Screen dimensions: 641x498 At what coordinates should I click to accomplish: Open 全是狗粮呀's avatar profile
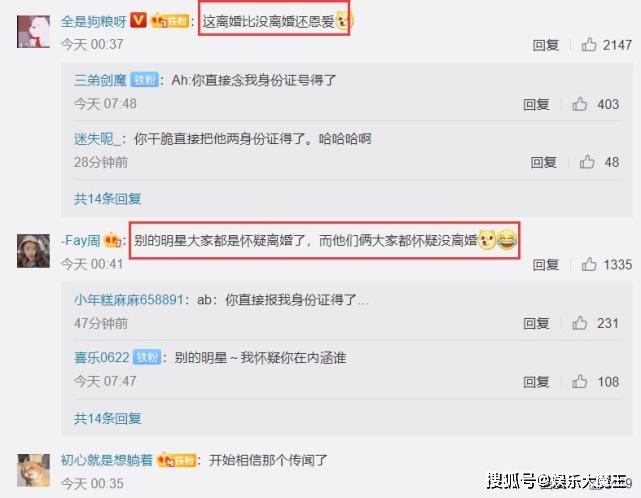[33, 31]
